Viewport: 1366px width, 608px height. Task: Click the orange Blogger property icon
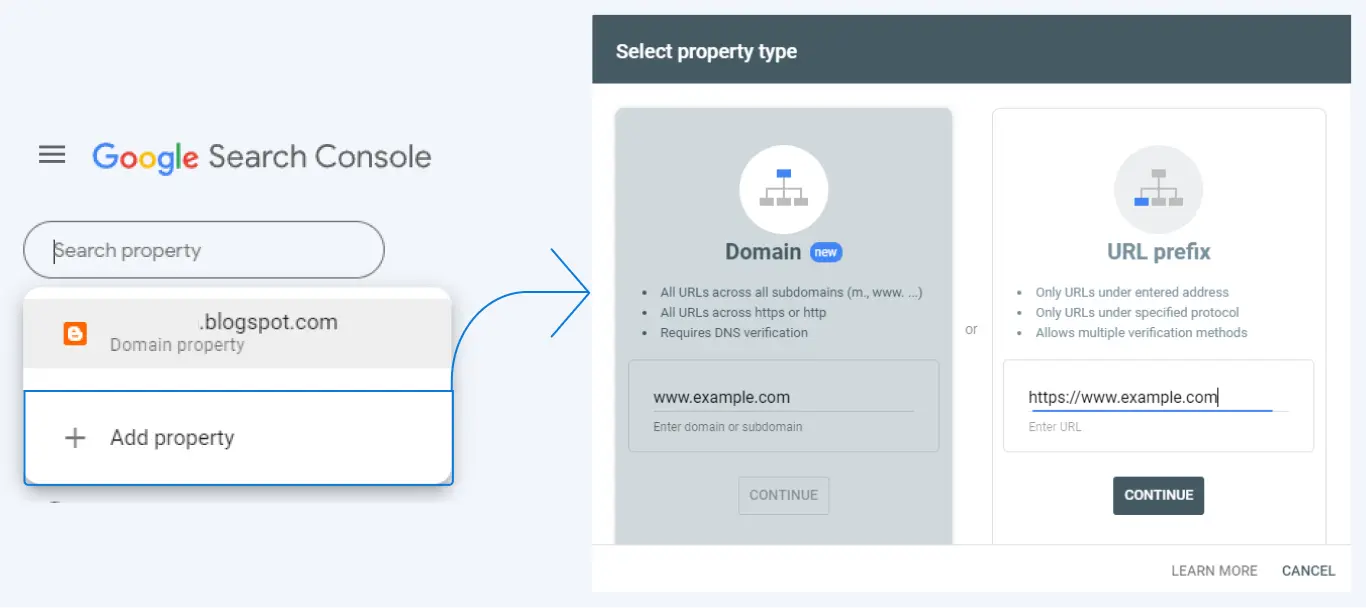pyautogui.click(x=75, y=334)
